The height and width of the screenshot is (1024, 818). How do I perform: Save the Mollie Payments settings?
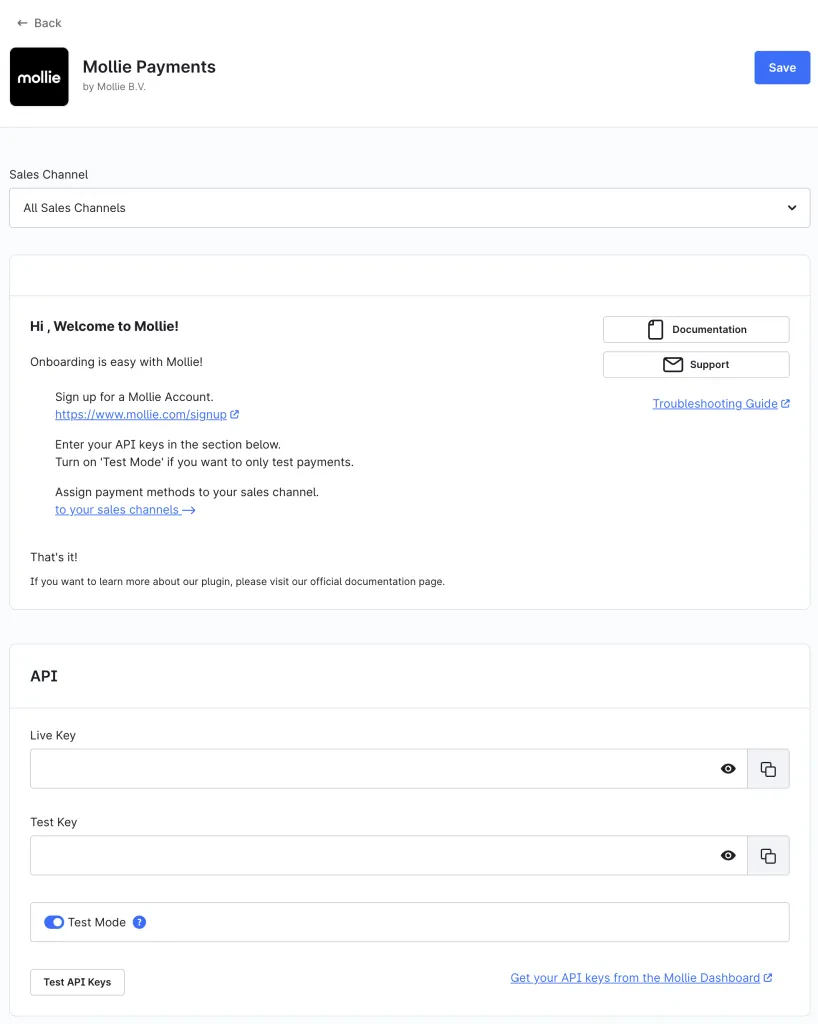click(x=782, y=67)
